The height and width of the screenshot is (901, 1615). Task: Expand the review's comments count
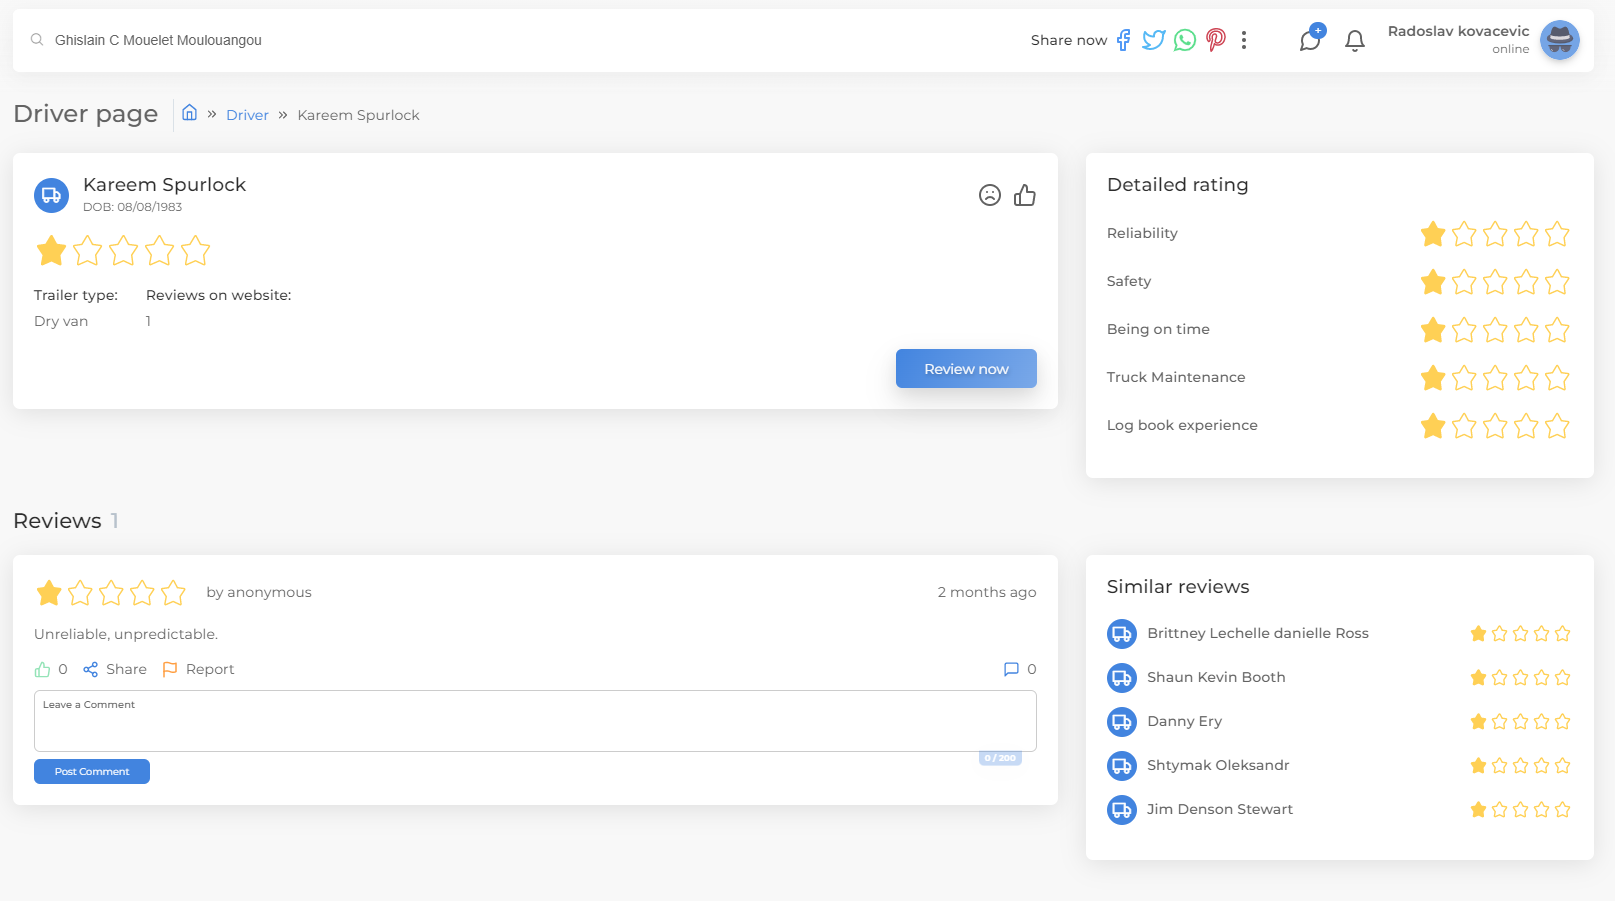click(x=1019, y=669)
